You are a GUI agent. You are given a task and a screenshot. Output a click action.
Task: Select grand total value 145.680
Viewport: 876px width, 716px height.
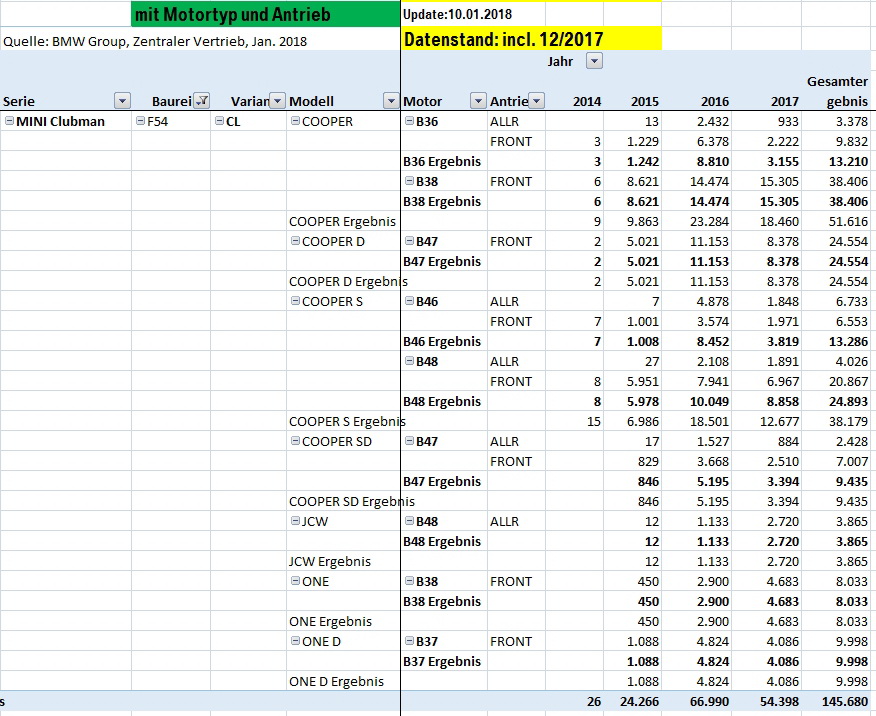click(x=845, y=701)
